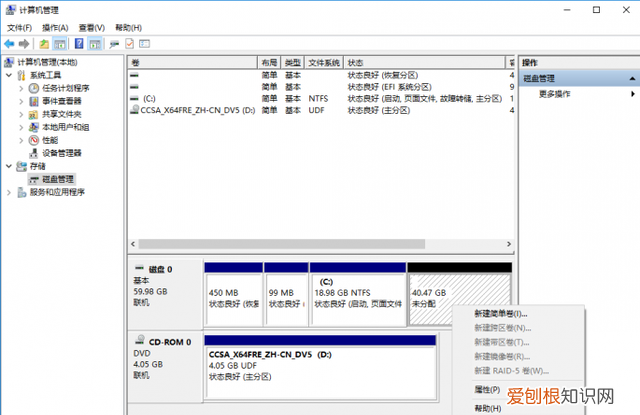Screen dimensions: 640x415
Task: Toggle the console tree pane icon
Action: click(60, 44)
